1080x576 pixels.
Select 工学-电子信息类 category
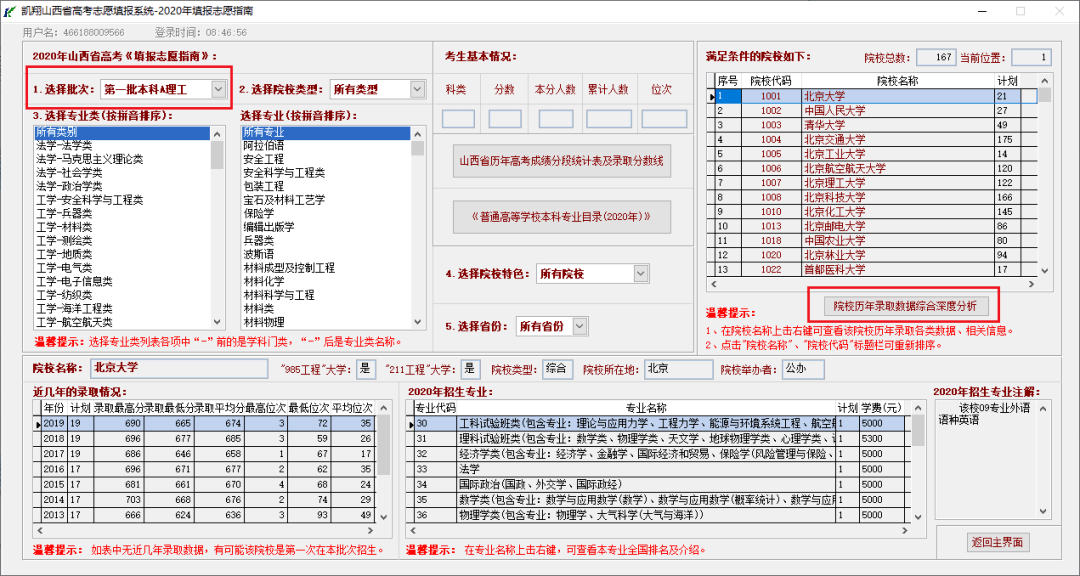[123, 281]
